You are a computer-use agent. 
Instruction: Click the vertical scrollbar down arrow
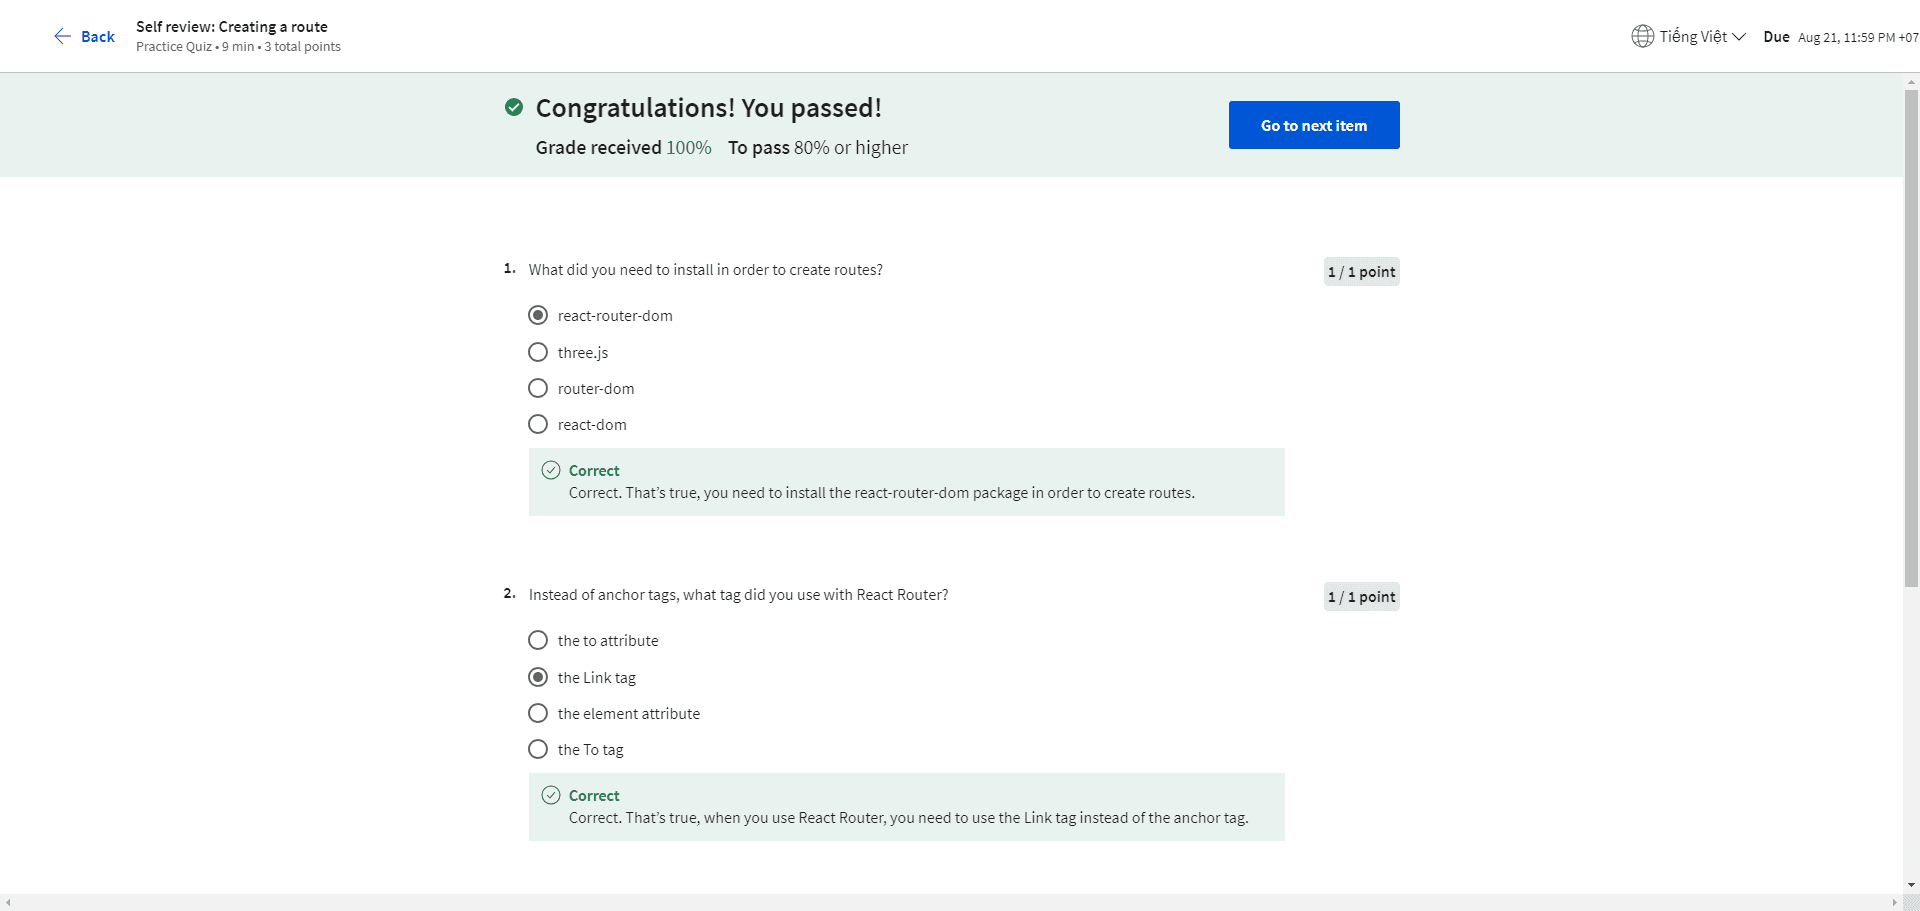(1911, 885)
